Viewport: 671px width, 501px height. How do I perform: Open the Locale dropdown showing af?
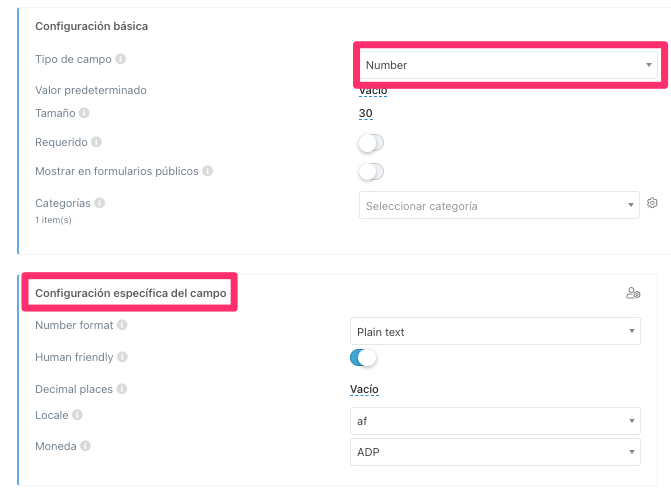[x=495, y=421]
